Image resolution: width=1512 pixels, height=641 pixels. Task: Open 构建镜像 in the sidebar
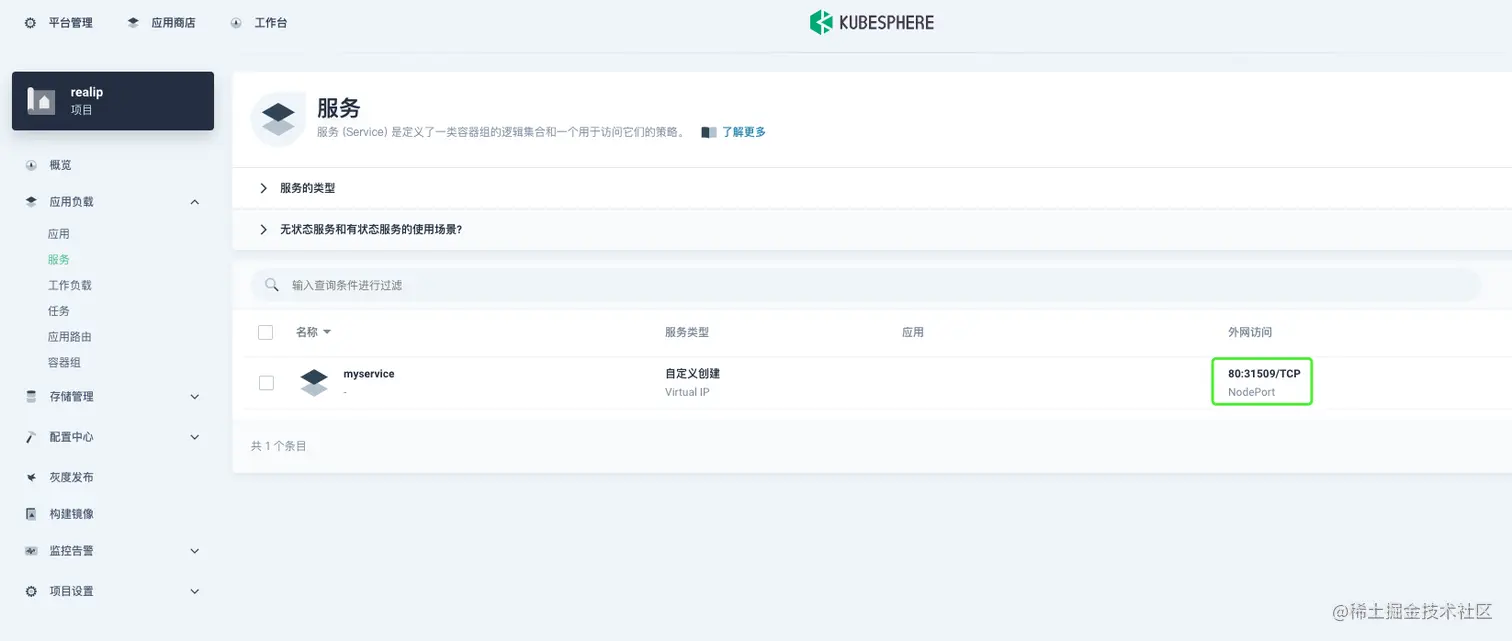coord(72,514)
